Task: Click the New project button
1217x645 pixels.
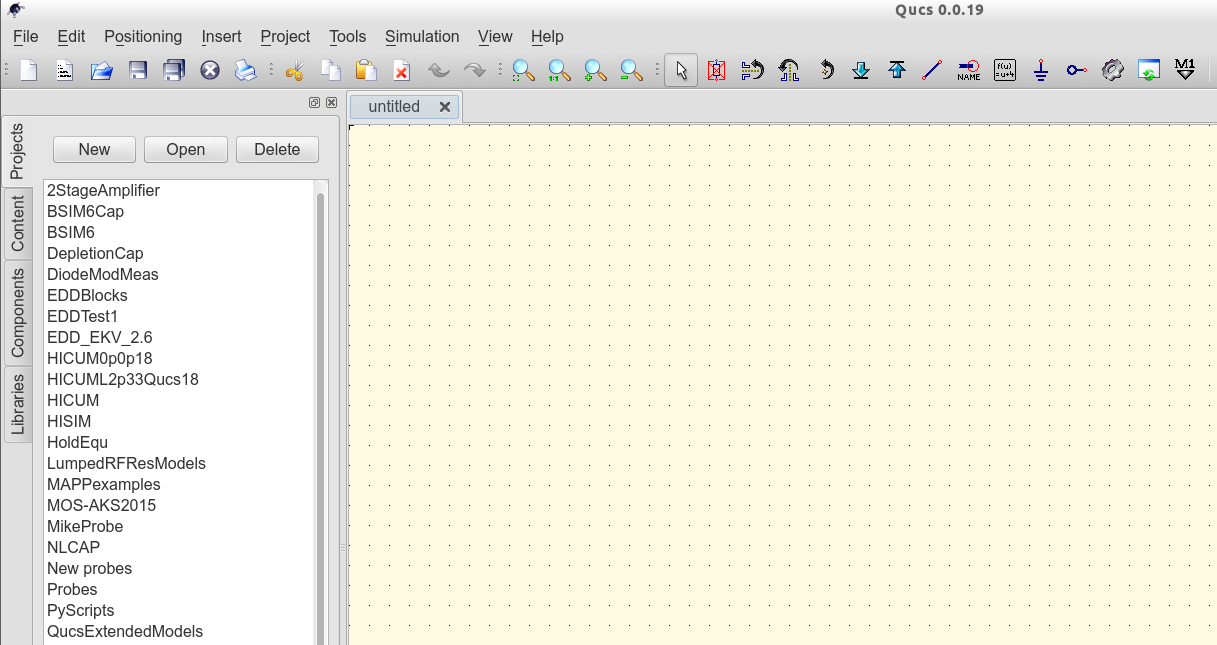Action: (94, 149)
